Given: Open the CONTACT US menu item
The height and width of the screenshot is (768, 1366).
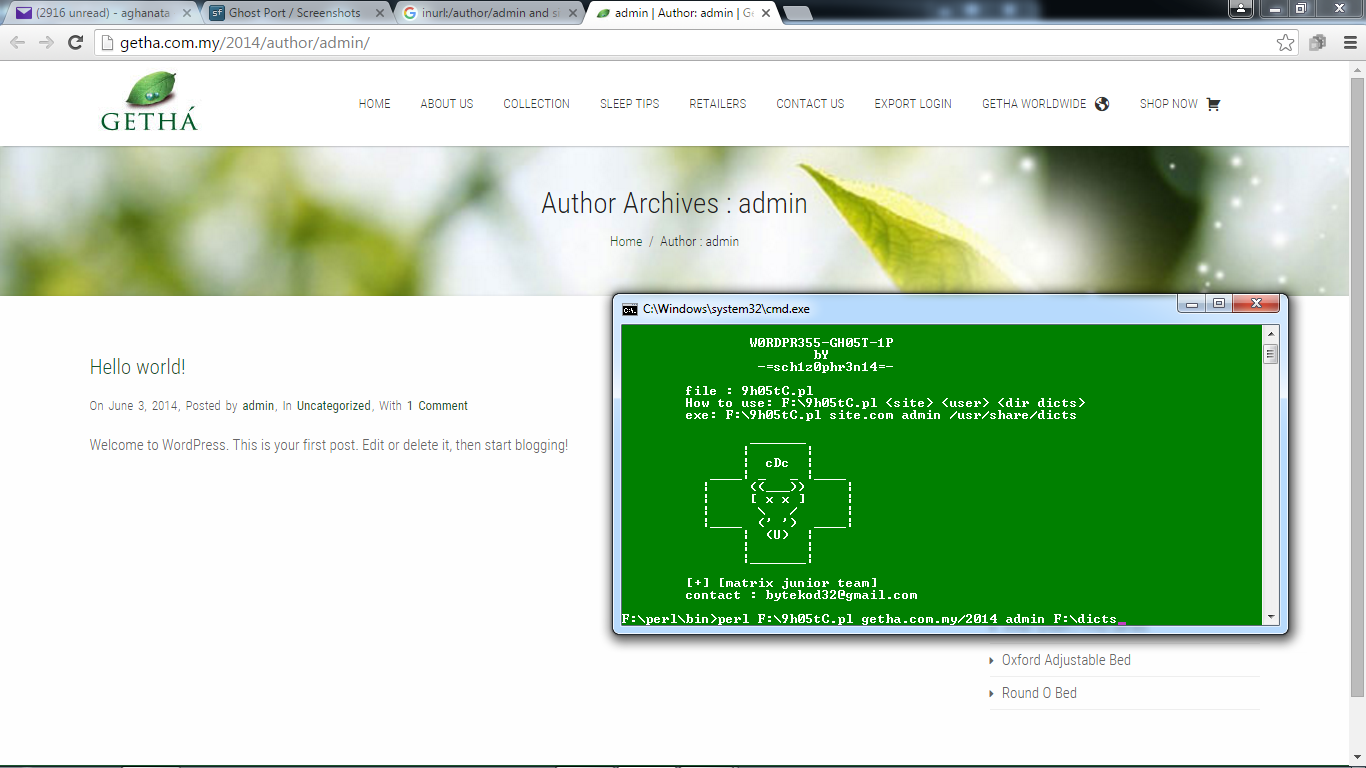Looking at the screenshot, I should [810, 104].
